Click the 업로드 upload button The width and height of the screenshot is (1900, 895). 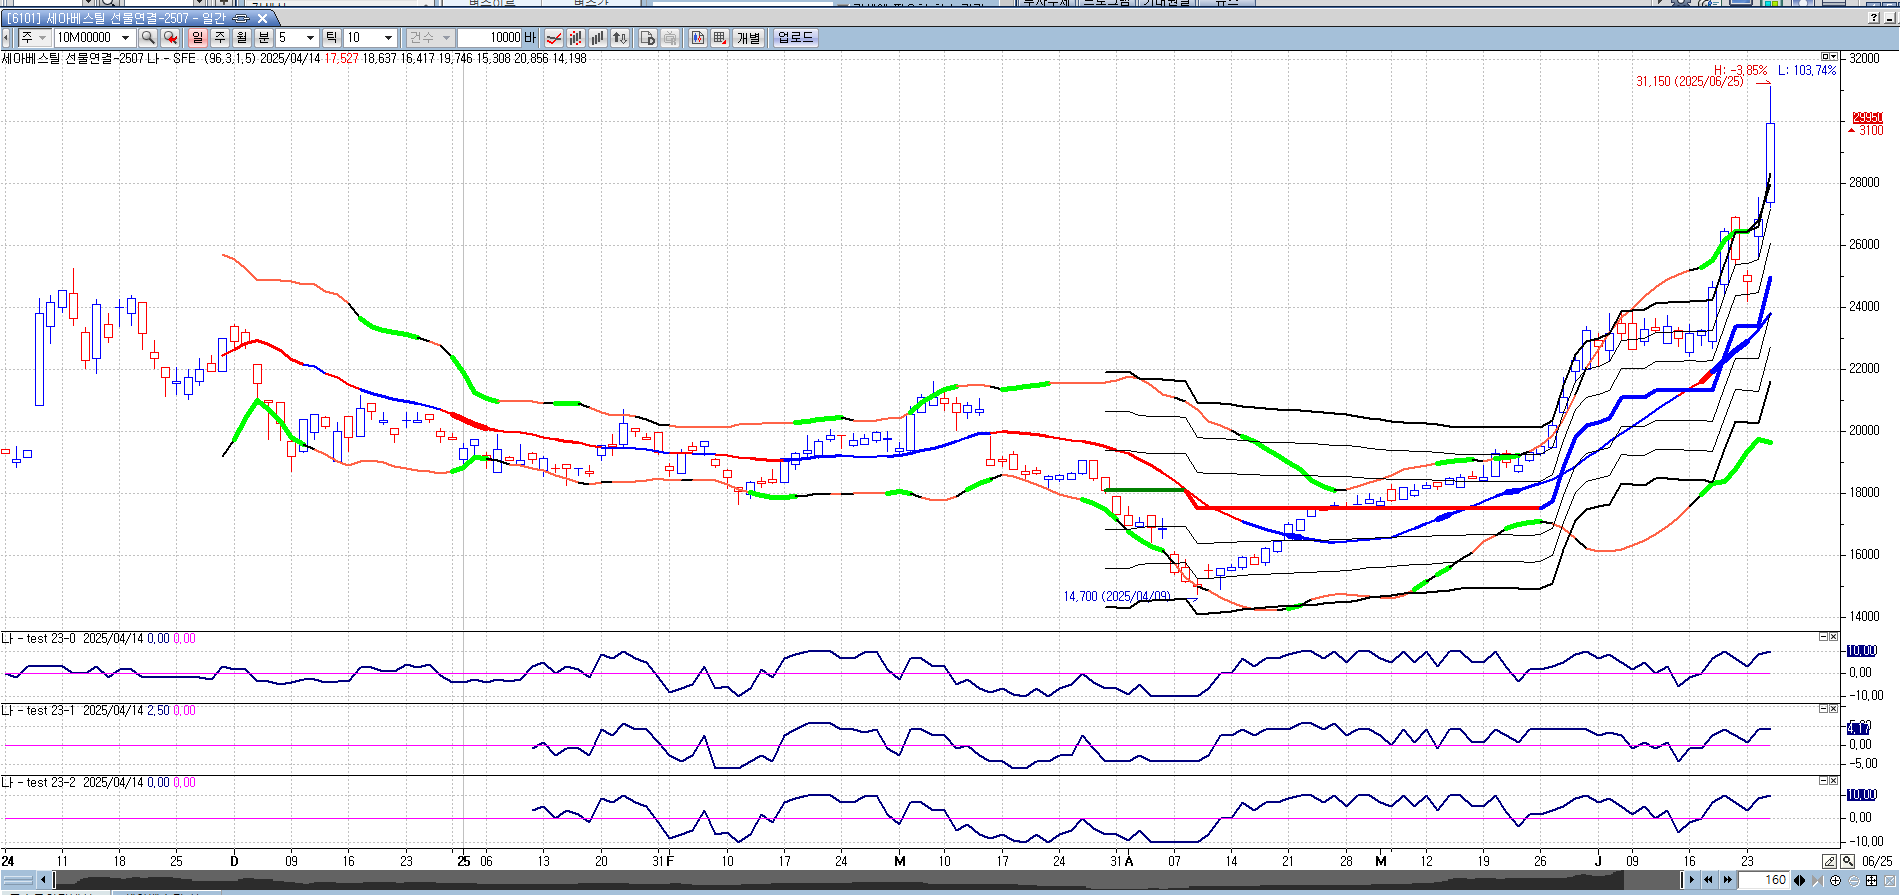795,38
